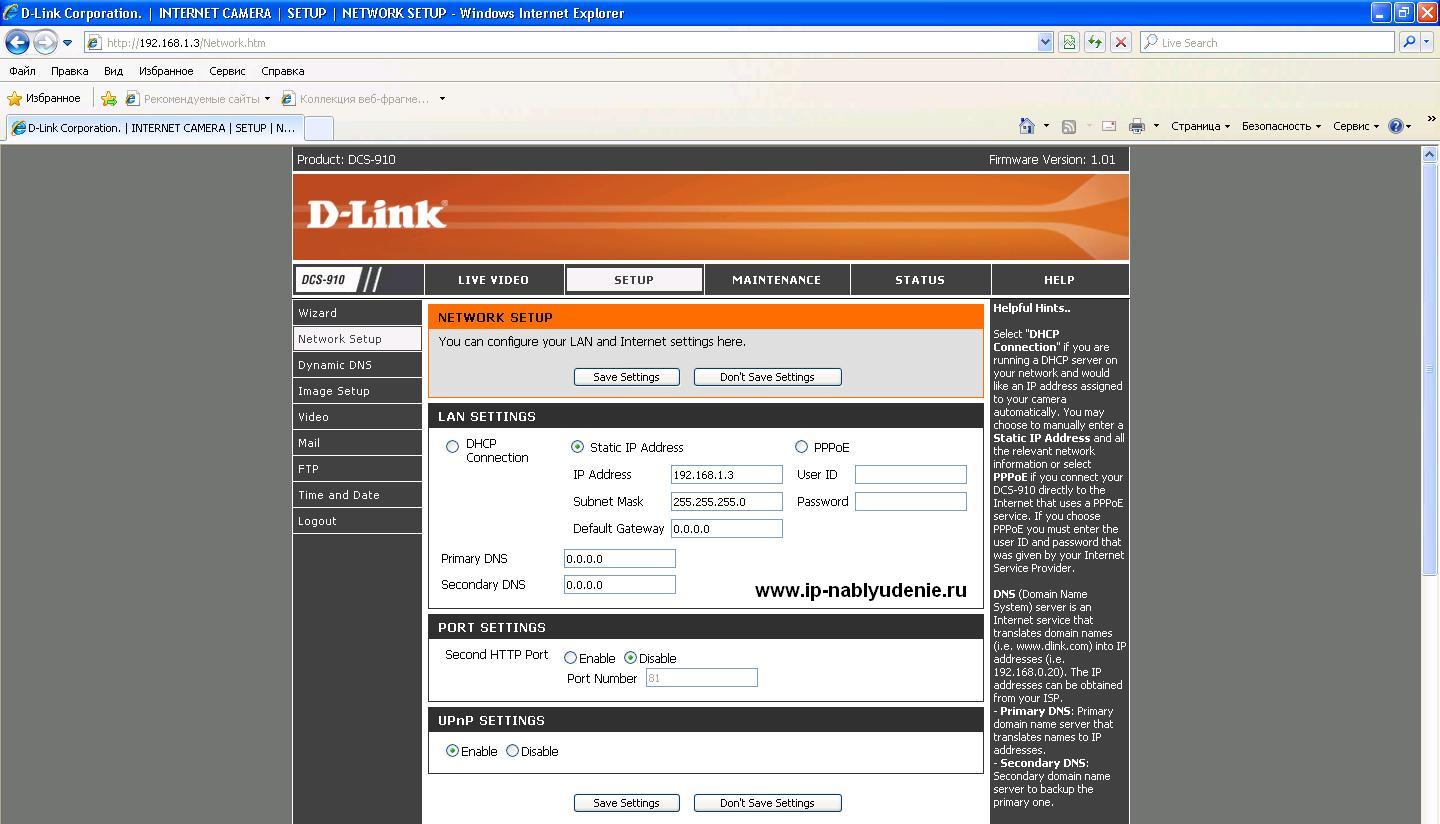Click top Don't Save Settings button

(x=767, y=377)
